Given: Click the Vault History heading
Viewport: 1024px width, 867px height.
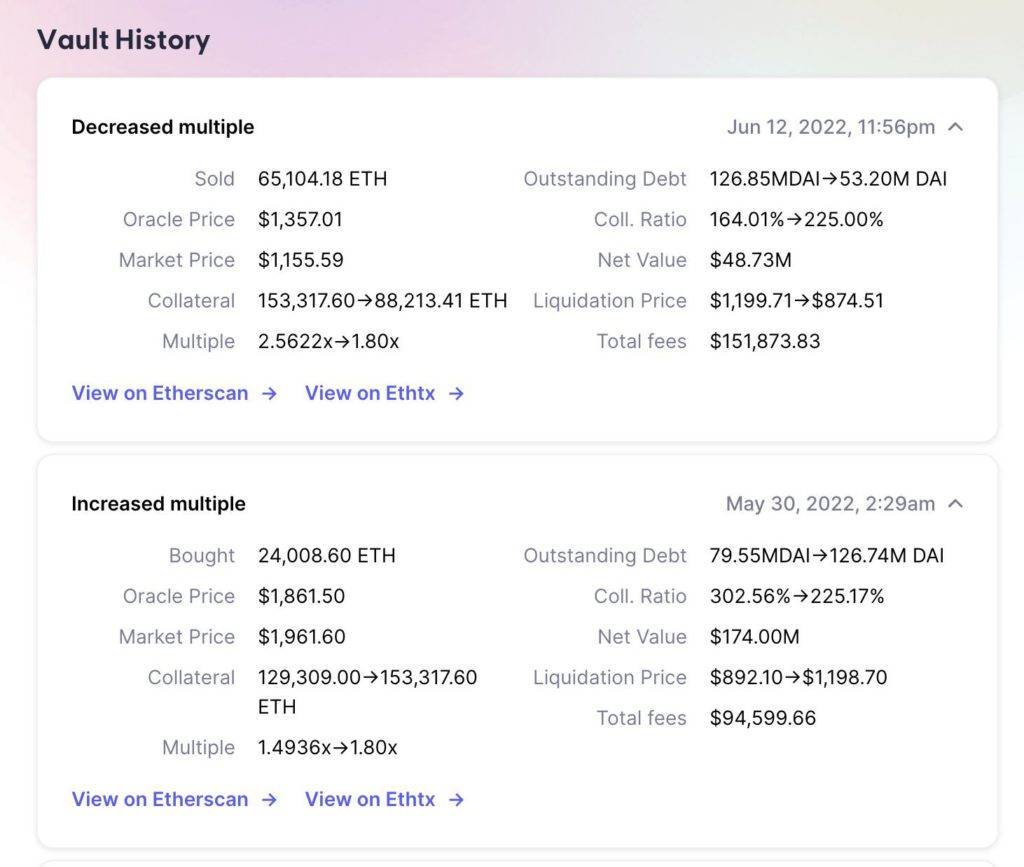Looking at the screenshot, I should [123, 40].
